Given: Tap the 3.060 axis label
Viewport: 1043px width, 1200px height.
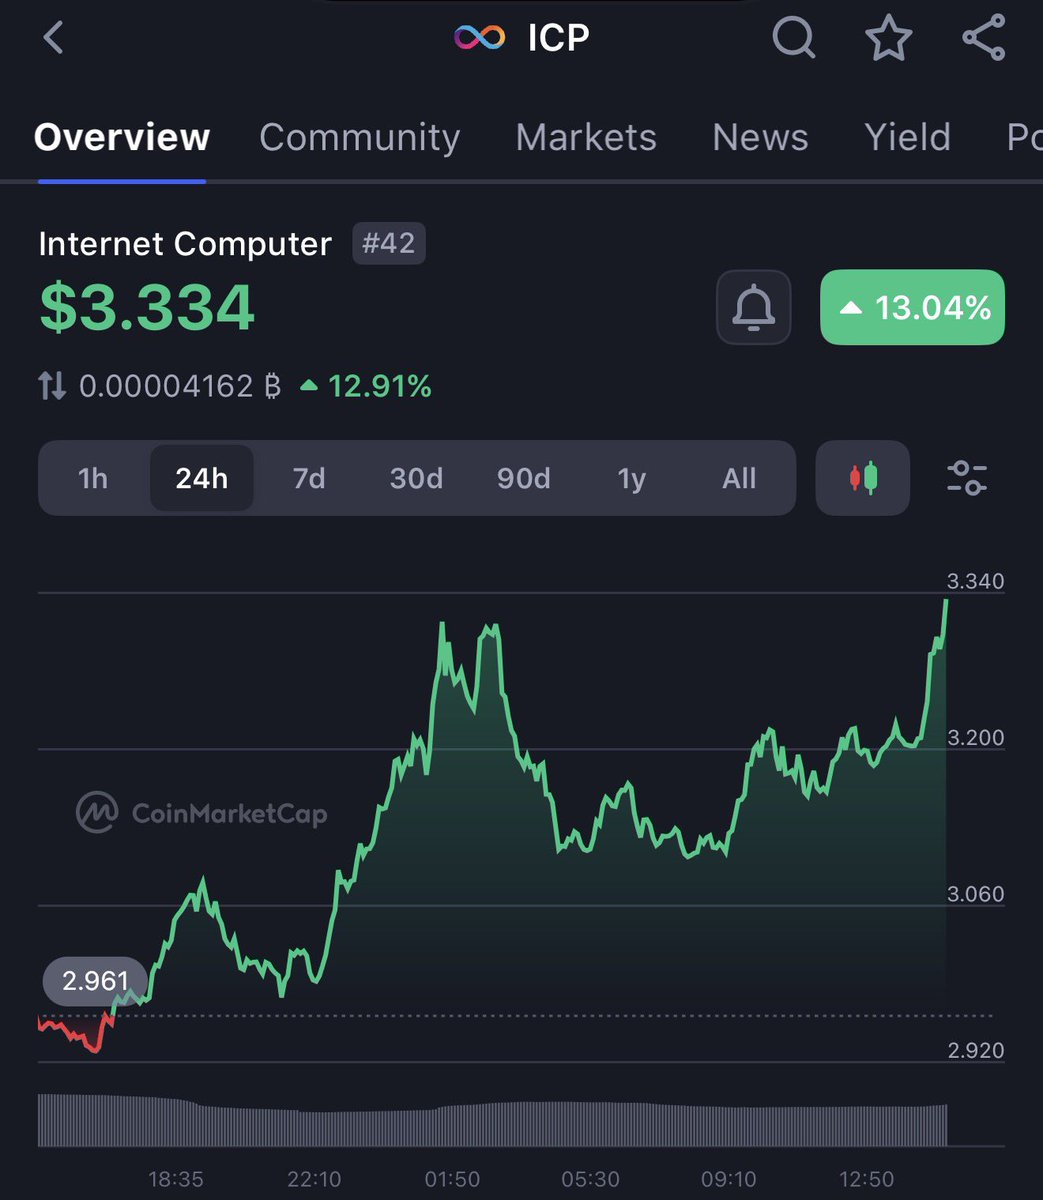Looking at the screenshot, I should [x=975, y=894].
